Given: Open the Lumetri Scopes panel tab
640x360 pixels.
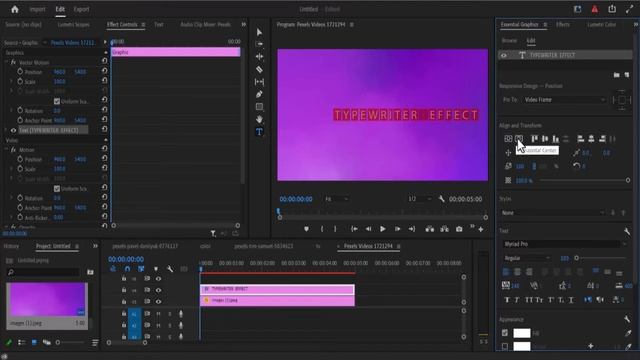Looking at the screenshot, I should (x=73, y=24).
